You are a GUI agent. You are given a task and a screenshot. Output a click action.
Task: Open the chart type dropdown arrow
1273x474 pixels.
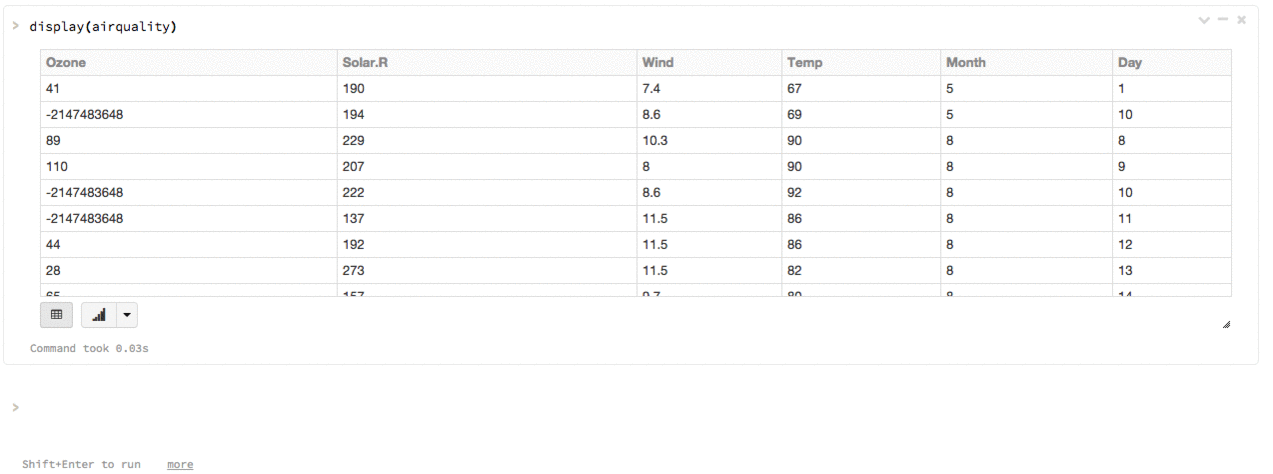[126, 315]
